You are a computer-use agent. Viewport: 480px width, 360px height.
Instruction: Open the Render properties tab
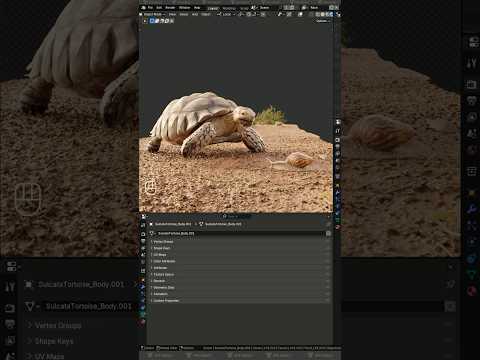143,234
